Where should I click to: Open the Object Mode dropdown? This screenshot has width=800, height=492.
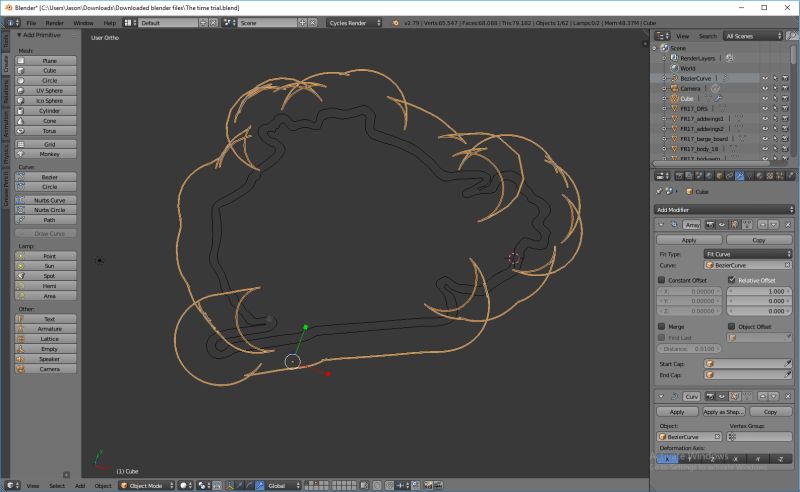(146, 485)
